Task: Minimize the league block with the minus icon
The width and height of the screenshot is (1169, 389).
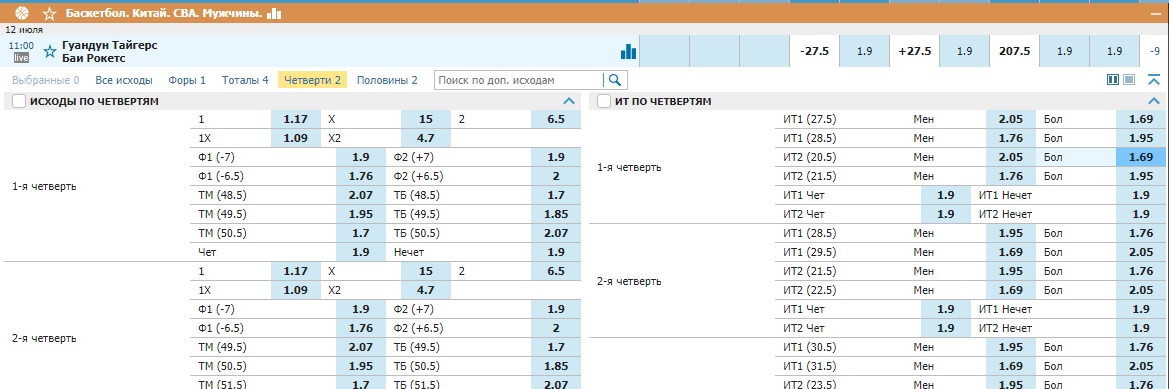Action: pyautogui.click(x=1156, y=13)
